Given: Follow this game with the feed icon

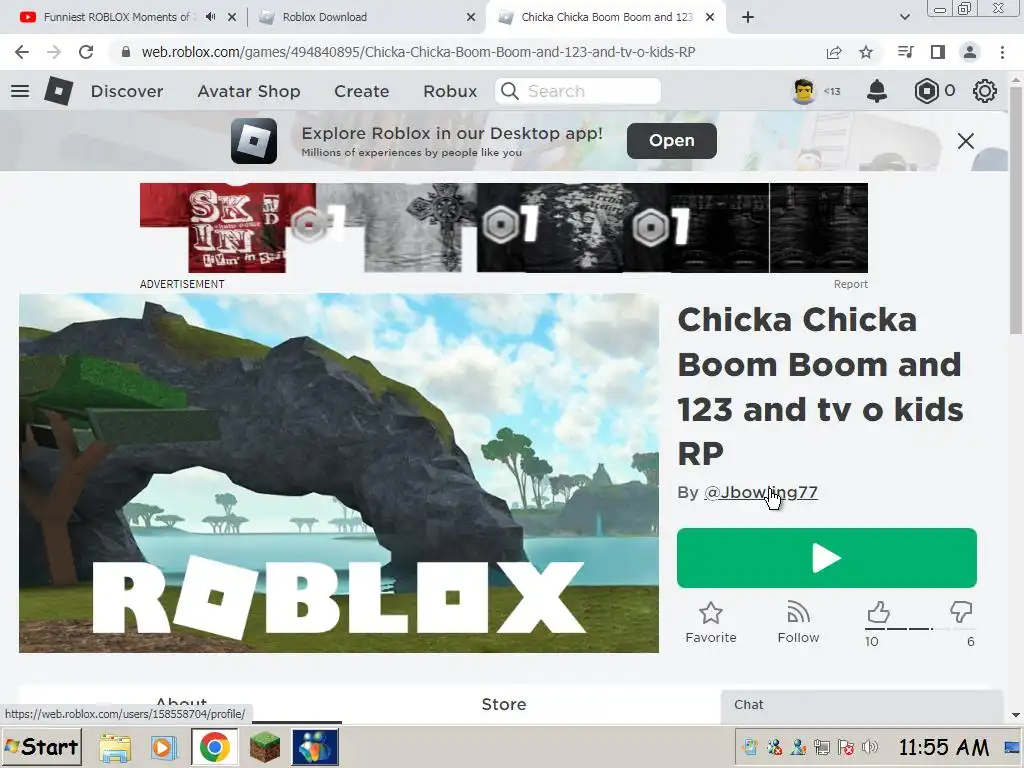Looking at the screenshot, I should [x=798, y=623].
